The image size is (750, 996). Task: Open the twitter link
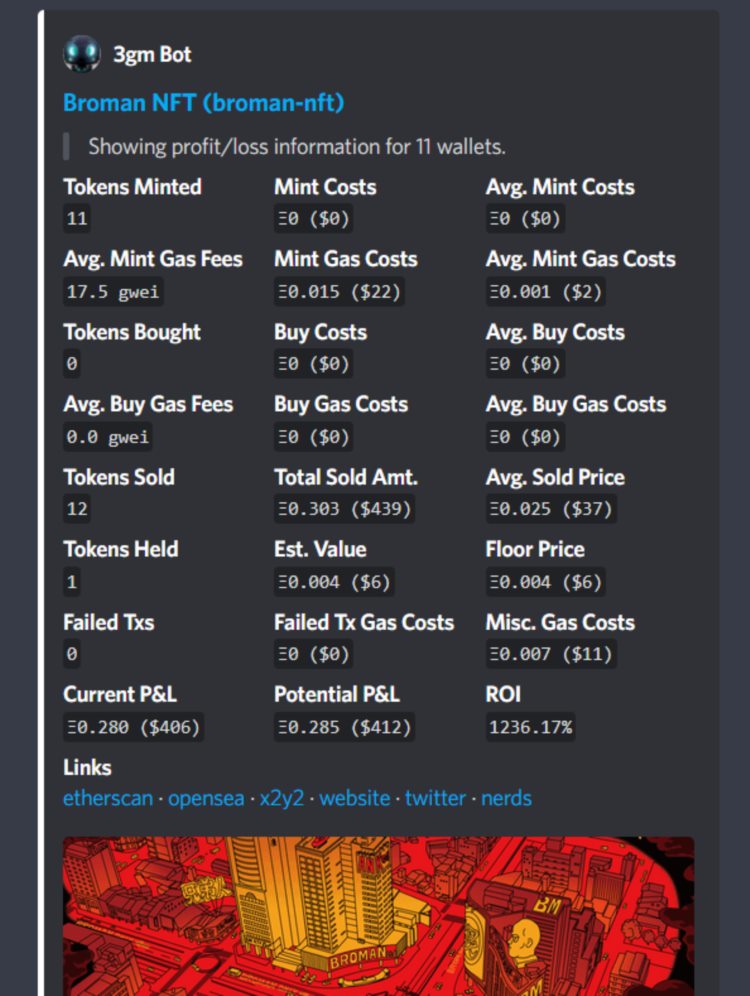coord(435,798)
